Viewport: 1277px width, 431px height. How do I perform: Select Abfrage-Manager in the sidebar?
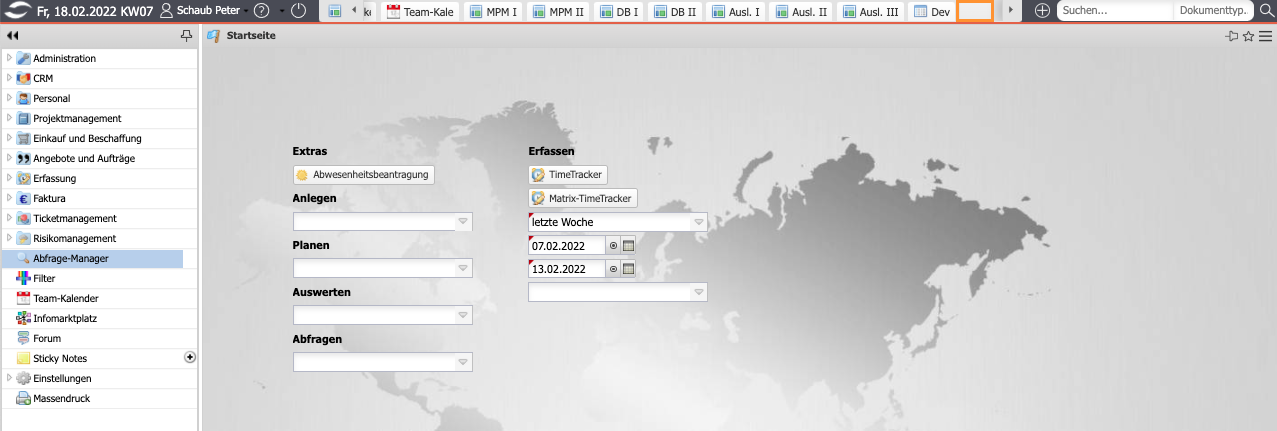tap(92, 258)
